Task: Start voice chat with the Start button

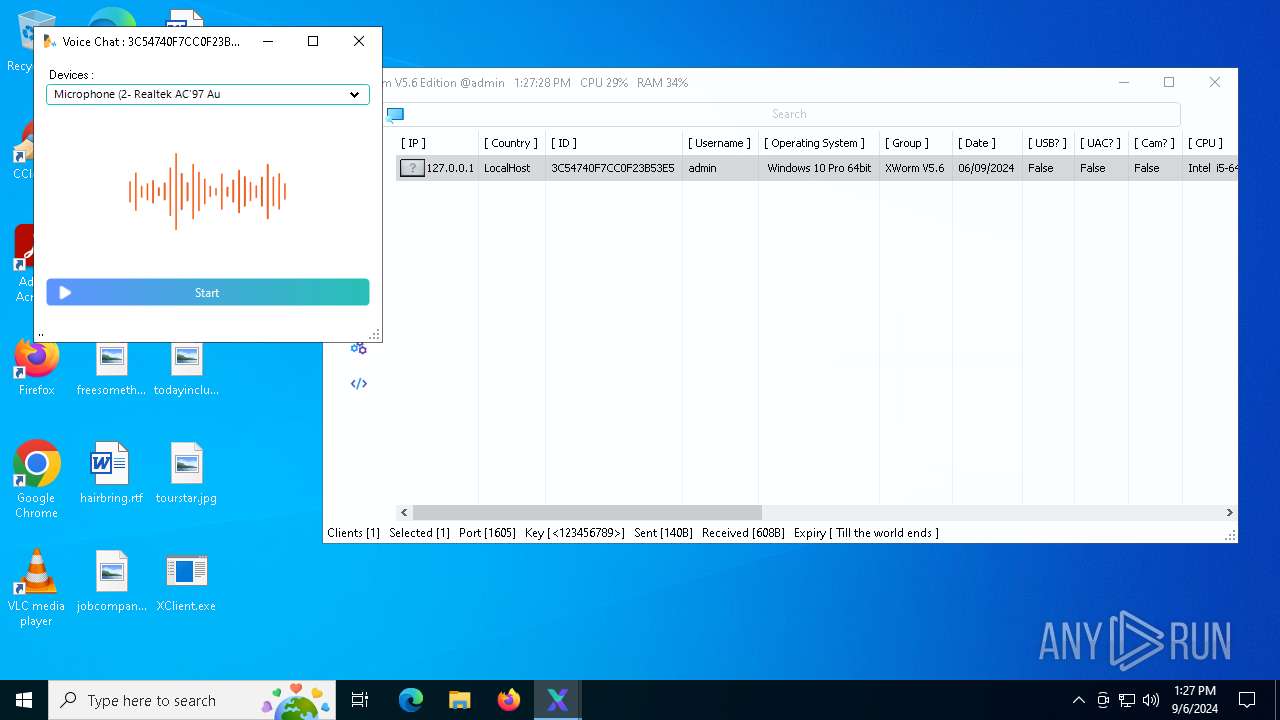Action: point(207,292)
